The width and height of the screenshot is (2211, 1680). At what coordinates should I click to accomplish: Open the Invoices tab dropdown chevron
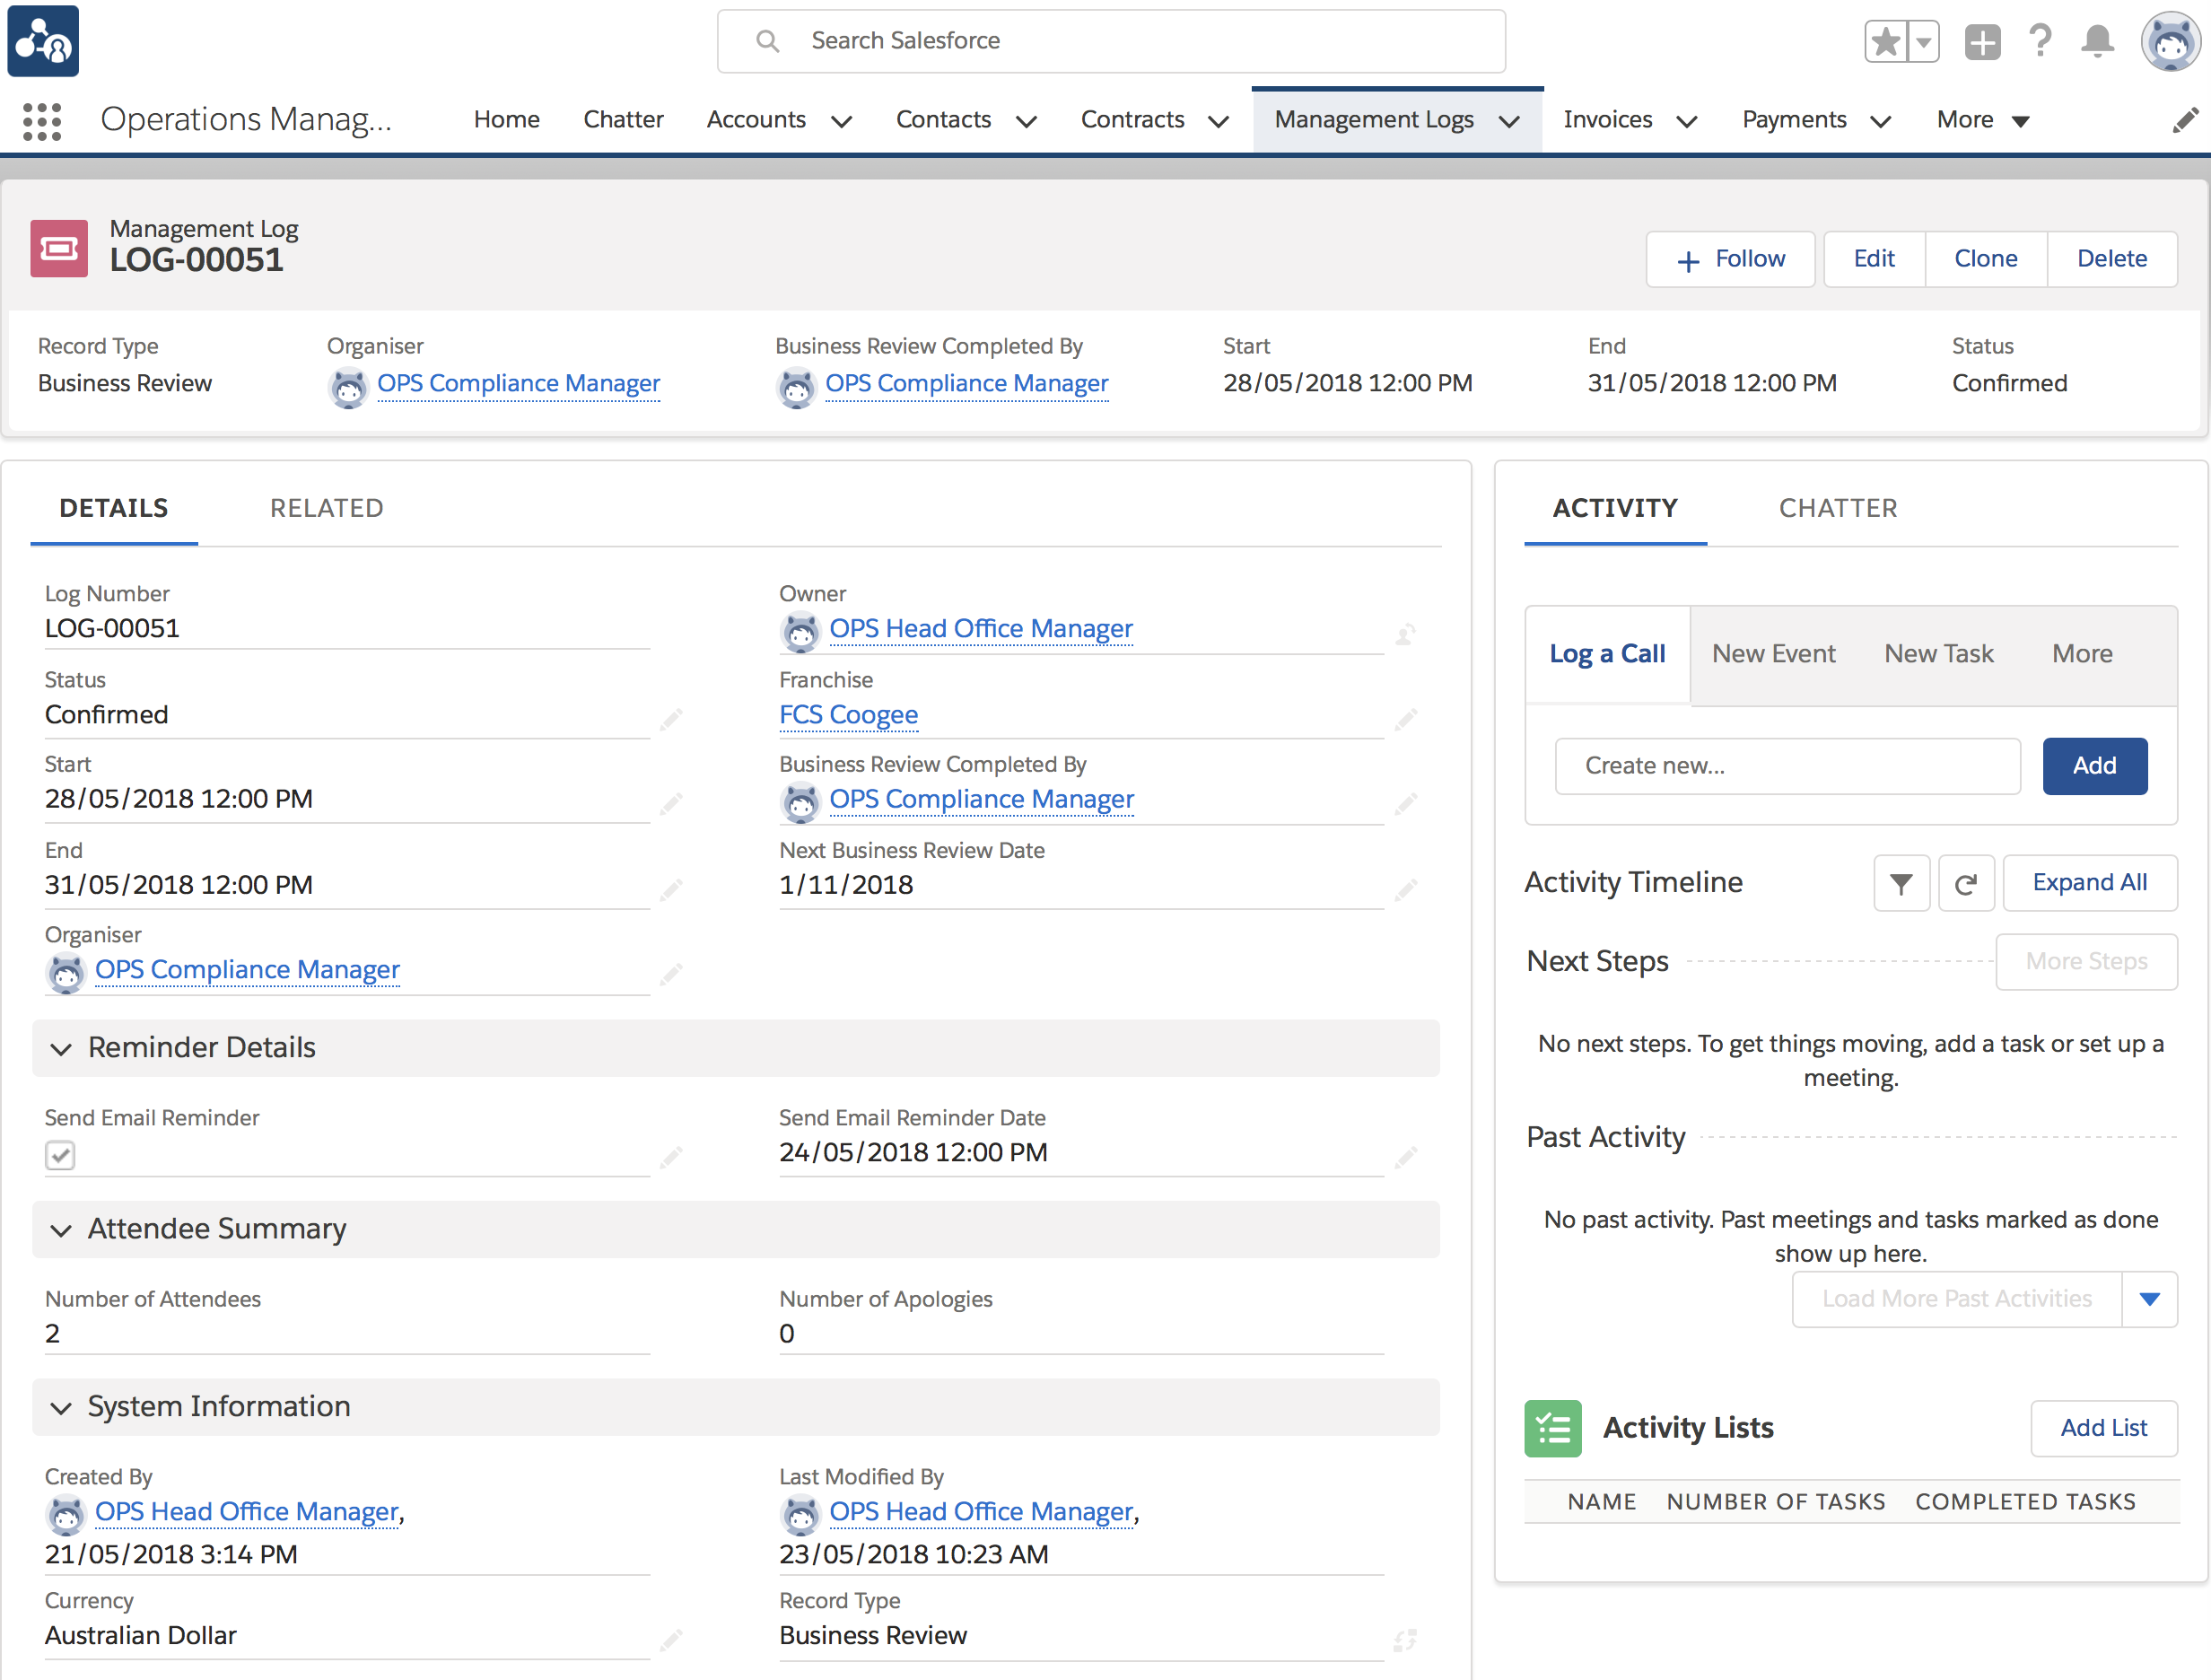tap(1686, 121)
